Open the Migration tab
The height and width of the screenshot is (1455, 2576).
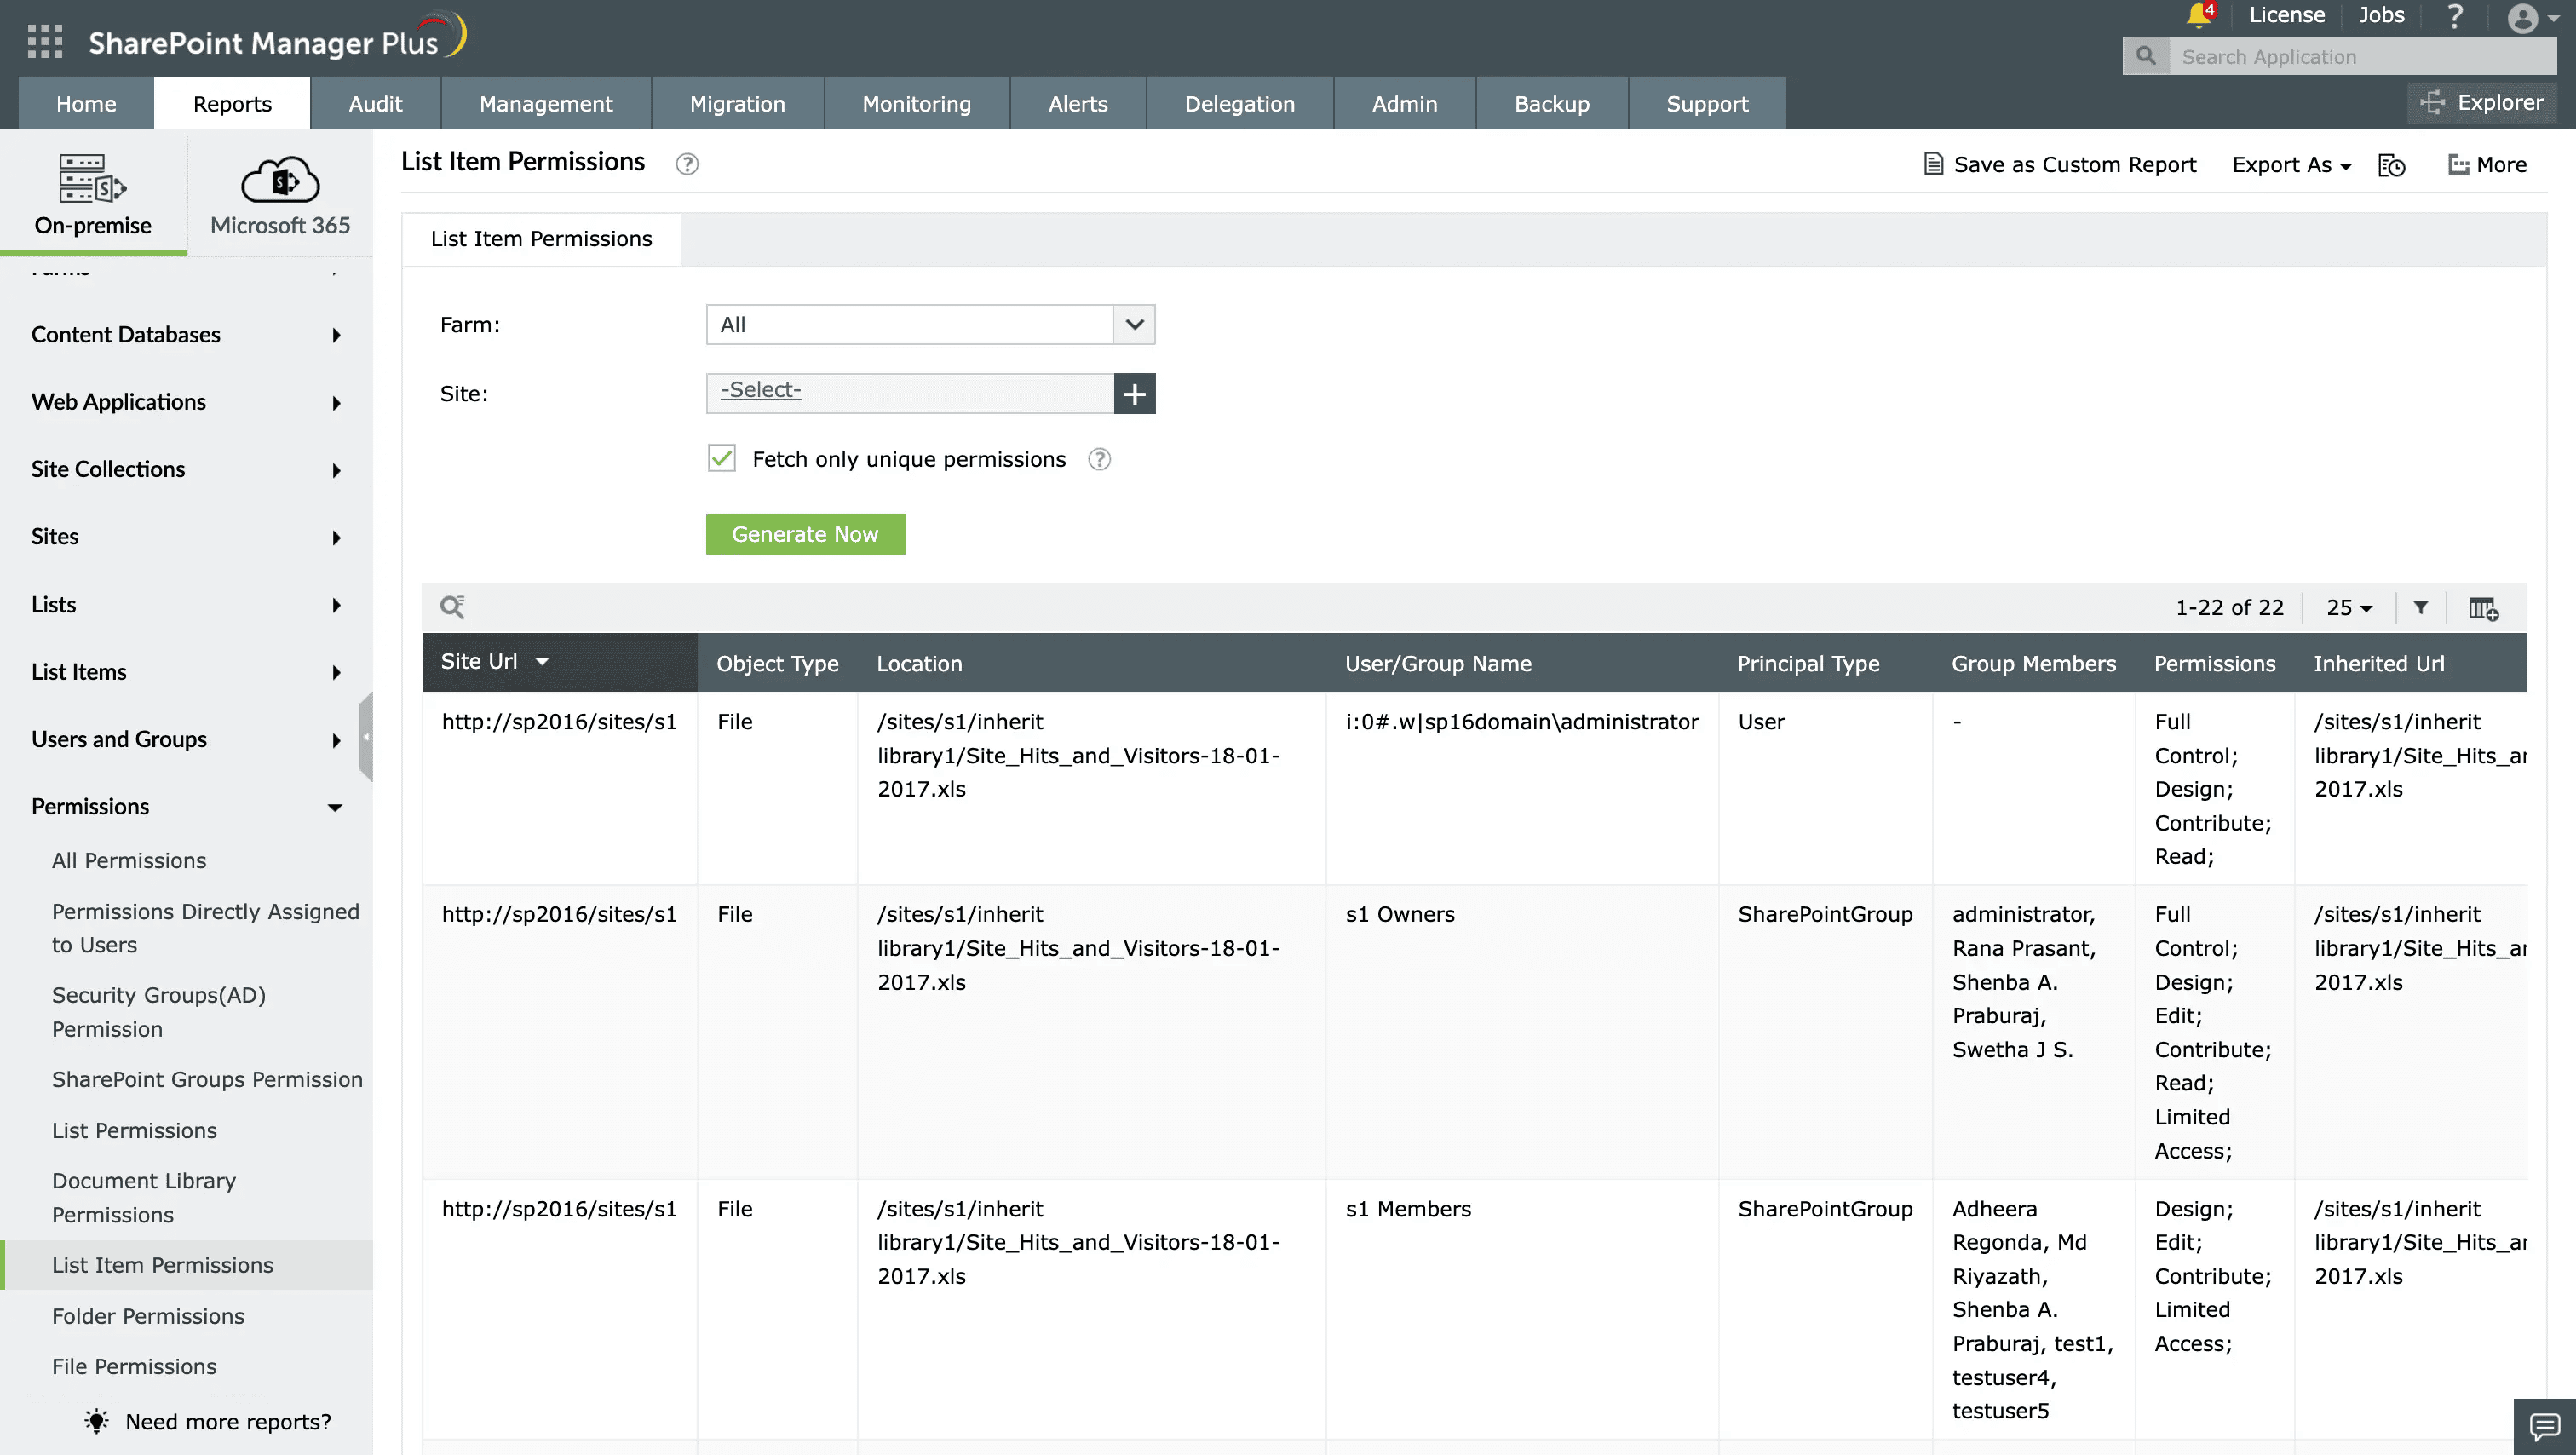pyautogui.click(x=737, y=104)
